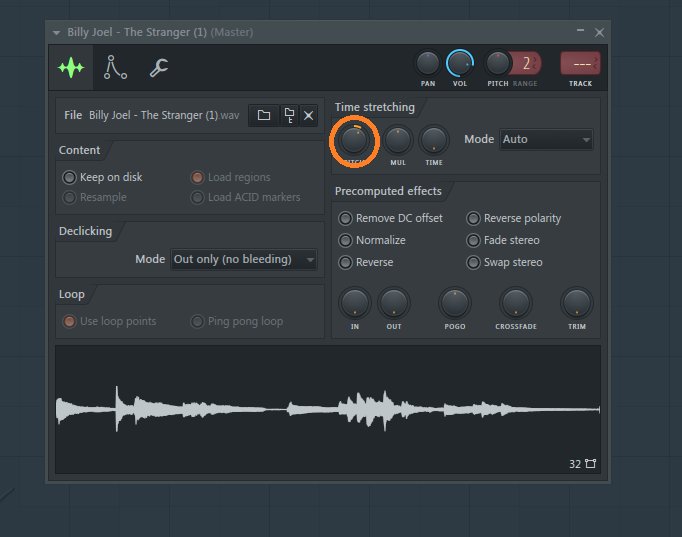The height and width of the screenshot is (537, 682).
Task: Click the TIME stretch knob
Action: click(x=434, y=140)
